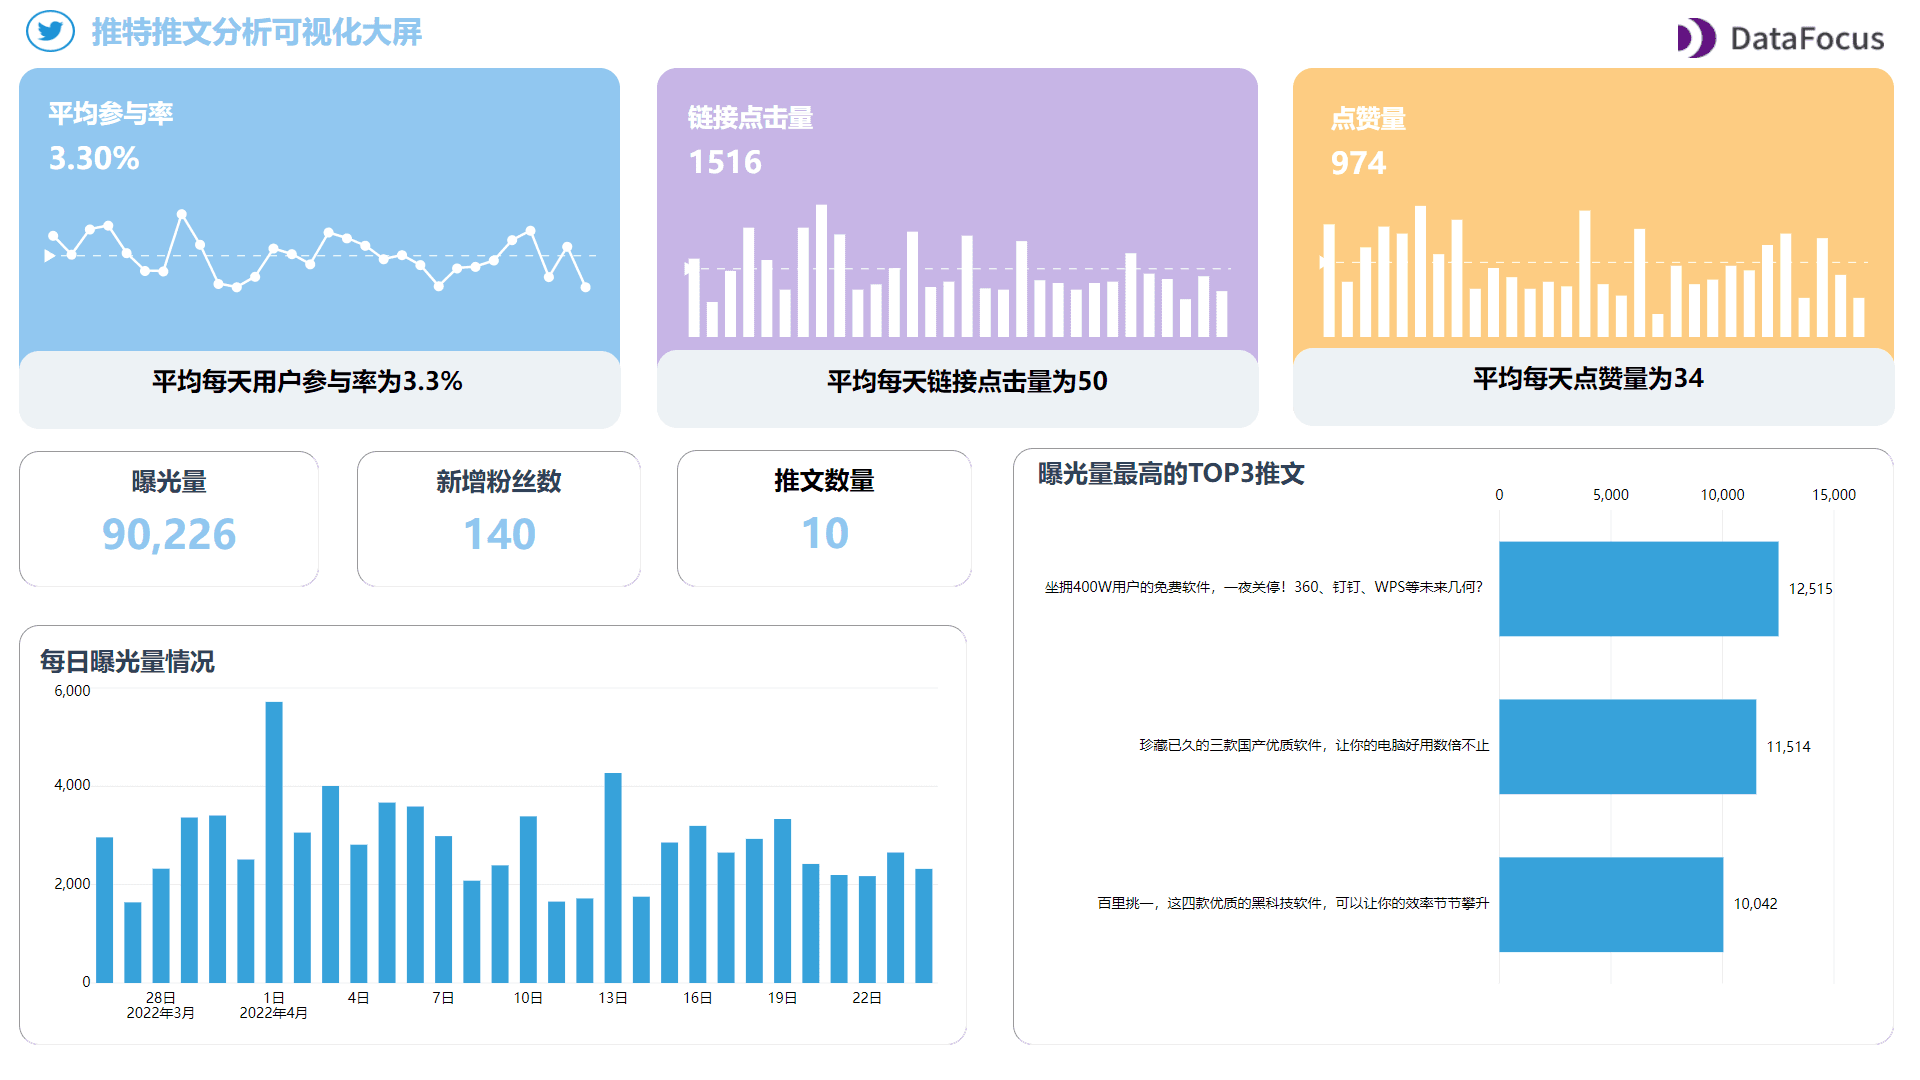The image size is (1920, 1080).
Task: Click the DataFocus logo
Action: (x=1781, y=38)
